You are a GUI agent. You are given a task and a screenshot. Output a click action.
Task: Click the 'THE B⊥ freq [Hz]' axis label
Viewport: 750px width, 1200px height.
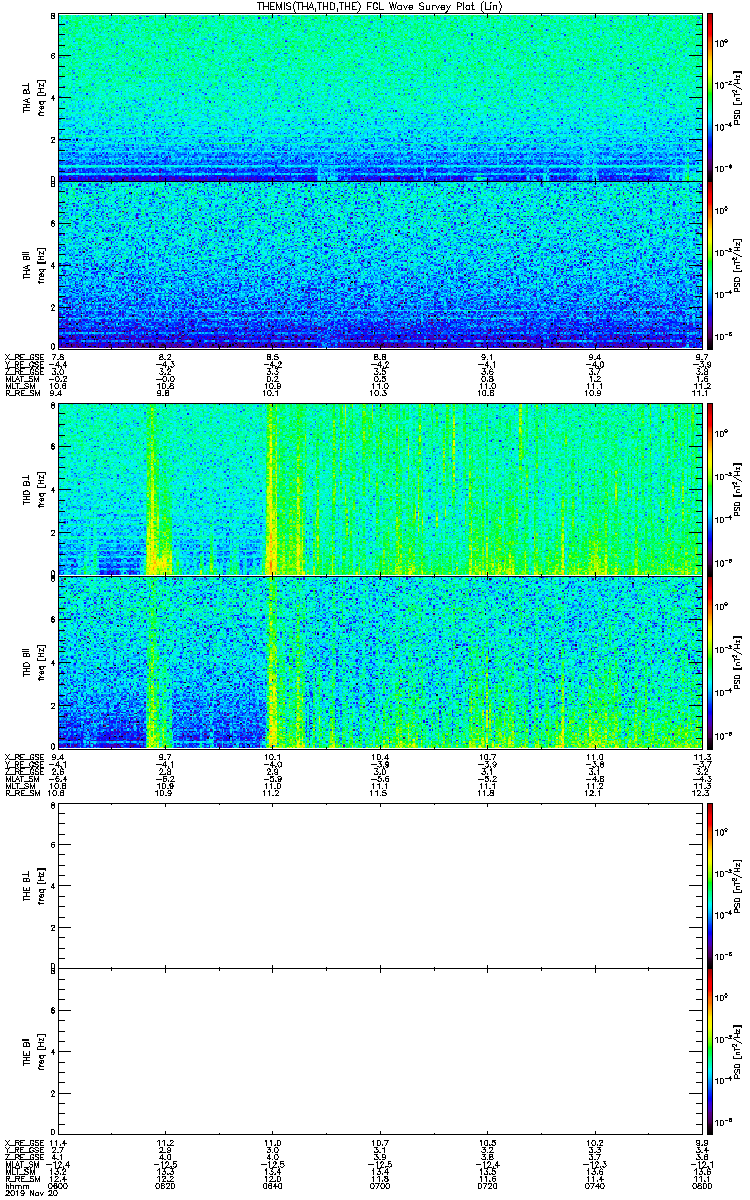tap(33, 885)
